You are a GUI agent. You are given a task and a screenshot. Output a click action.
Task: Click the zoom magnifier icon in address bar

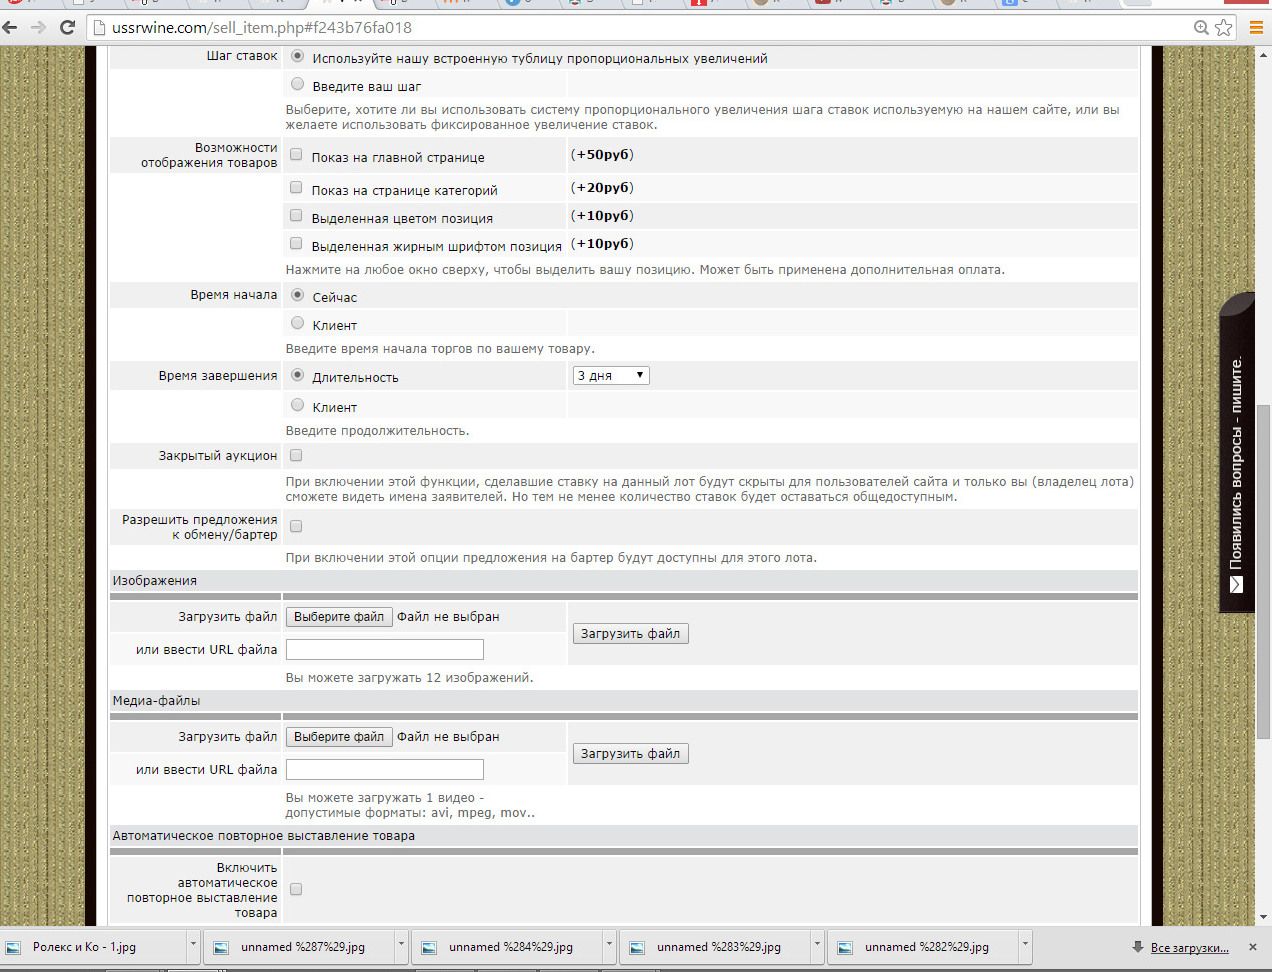pos(1201,28)
